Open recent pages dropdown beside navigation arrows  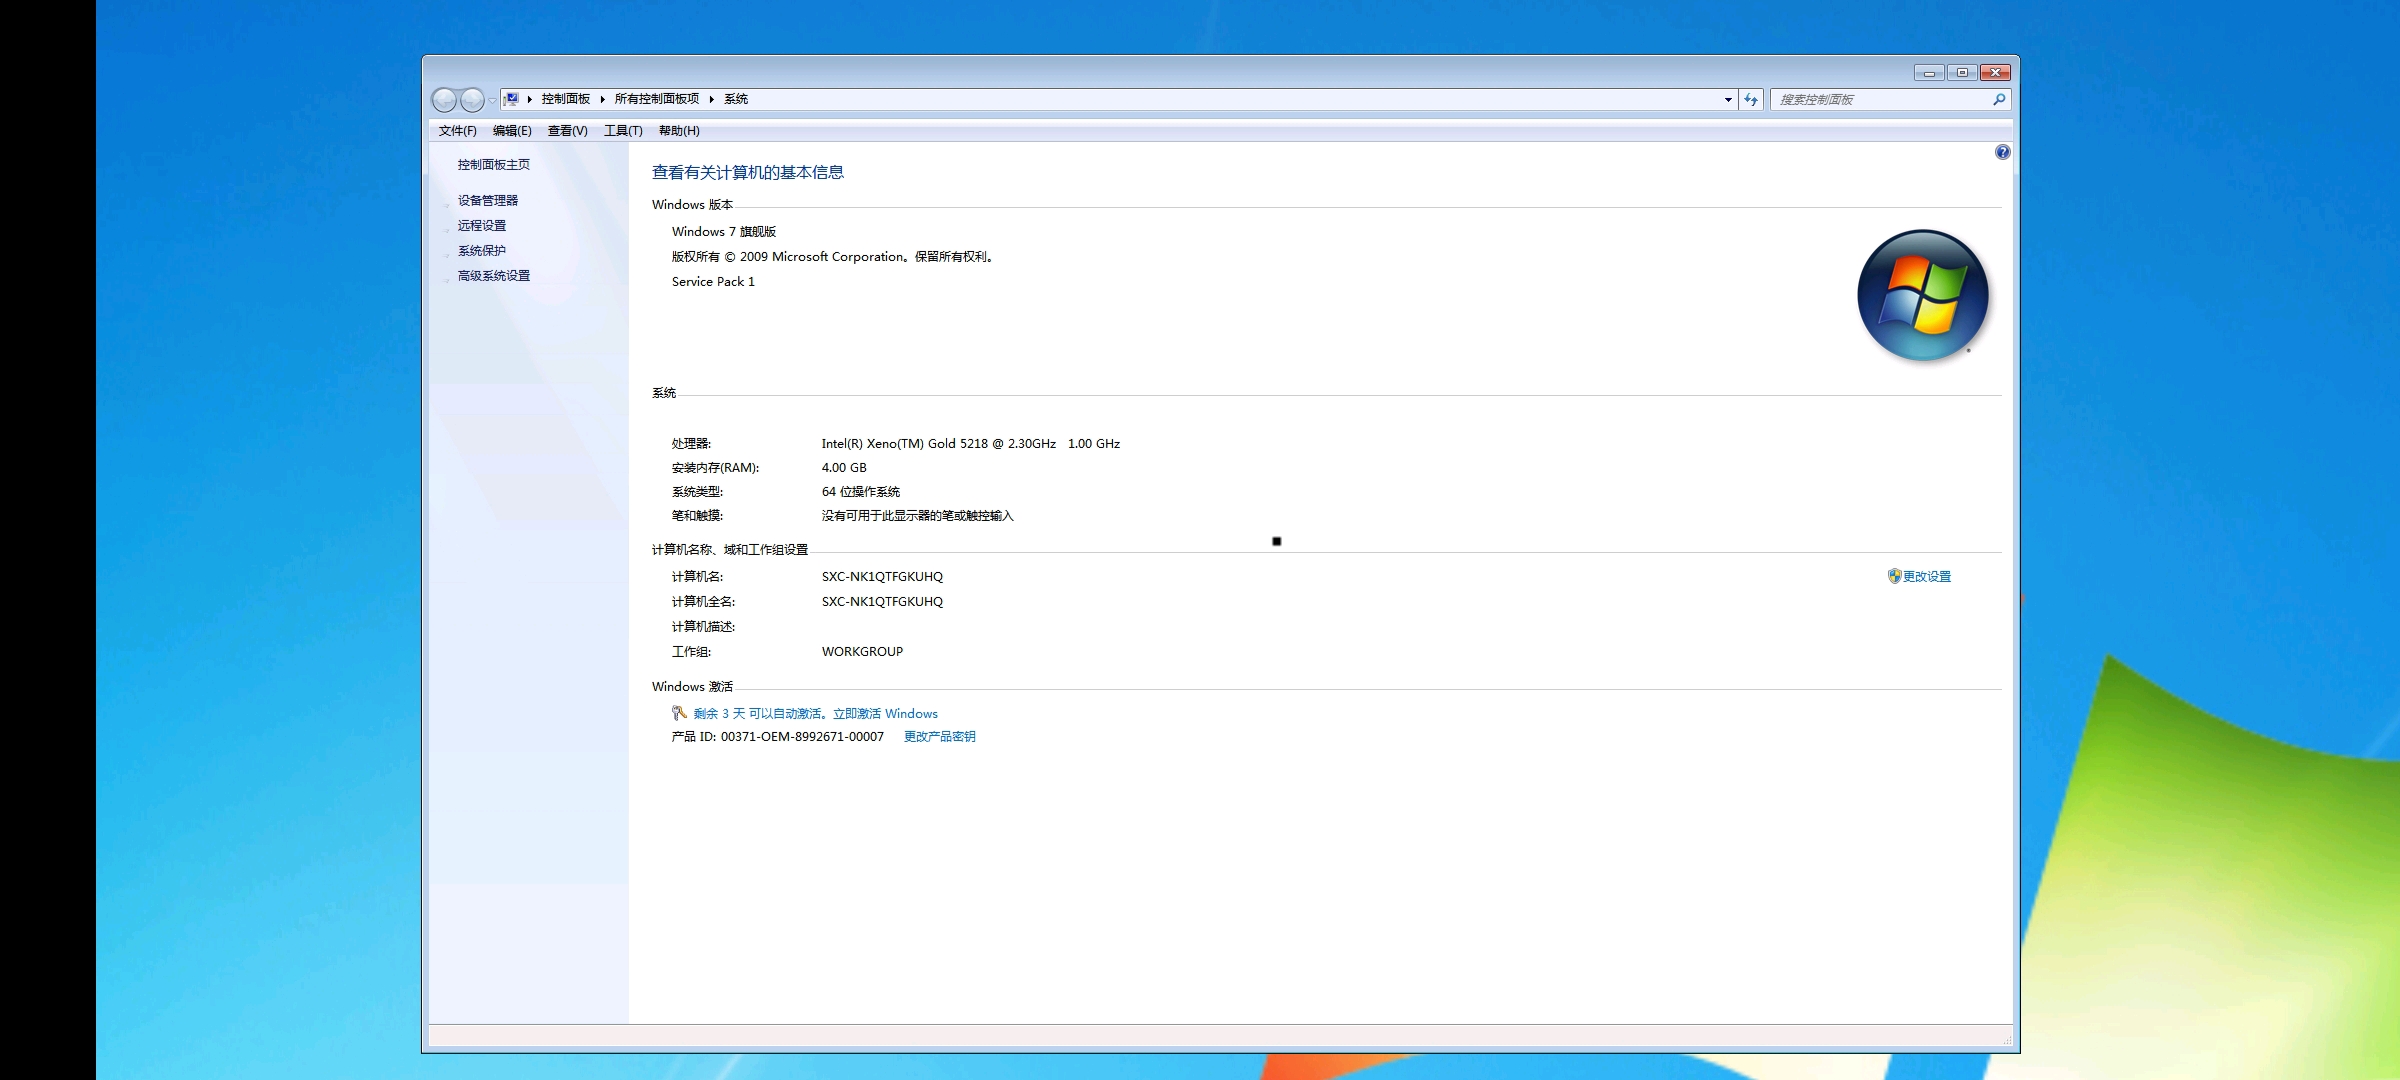492,100
